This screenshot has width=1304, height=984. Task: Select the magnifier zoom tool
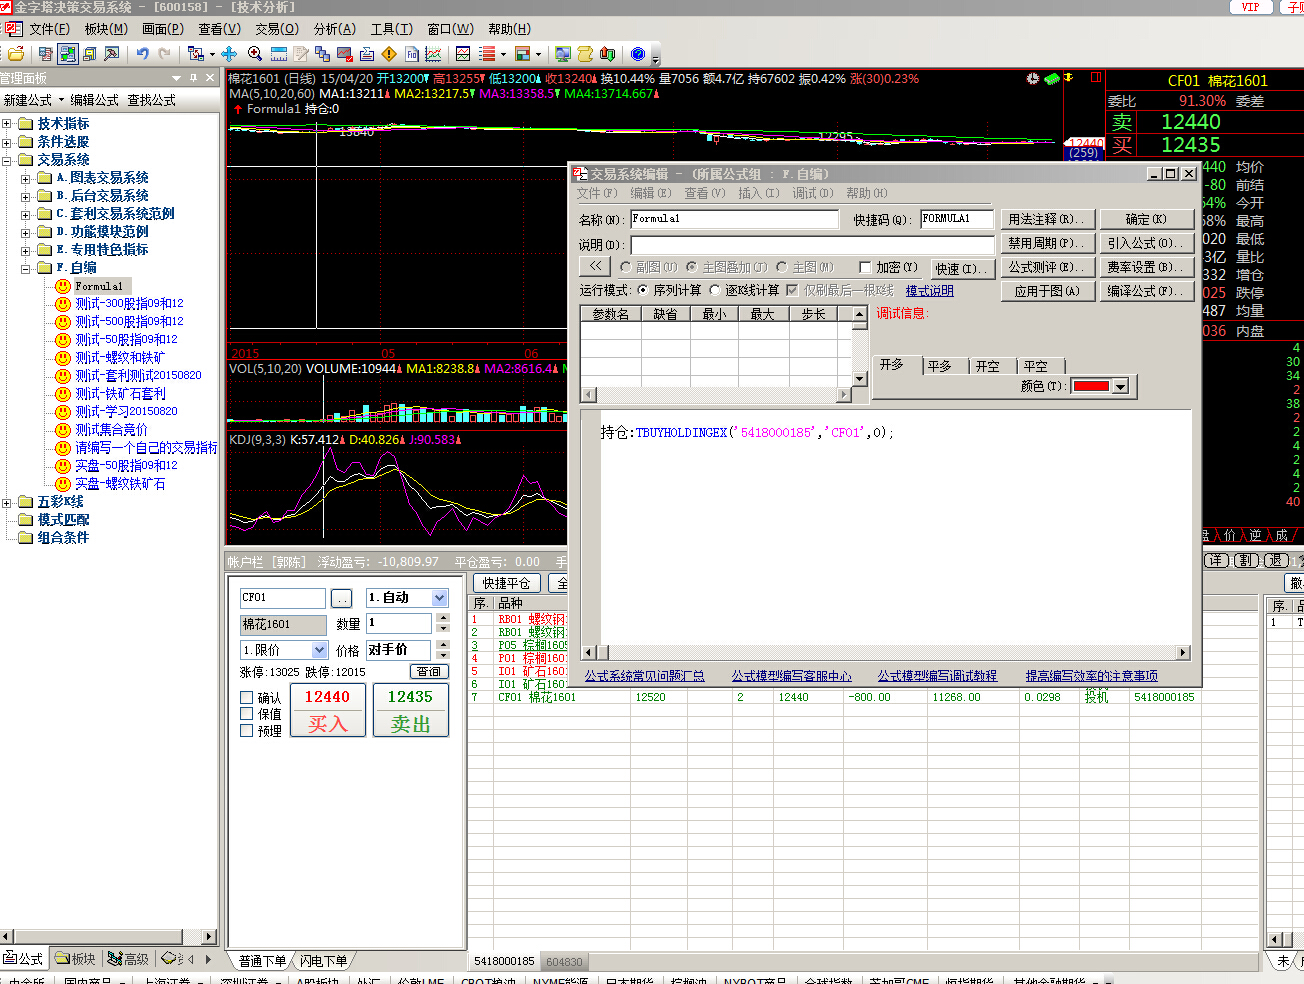click(x=255, y=54)
